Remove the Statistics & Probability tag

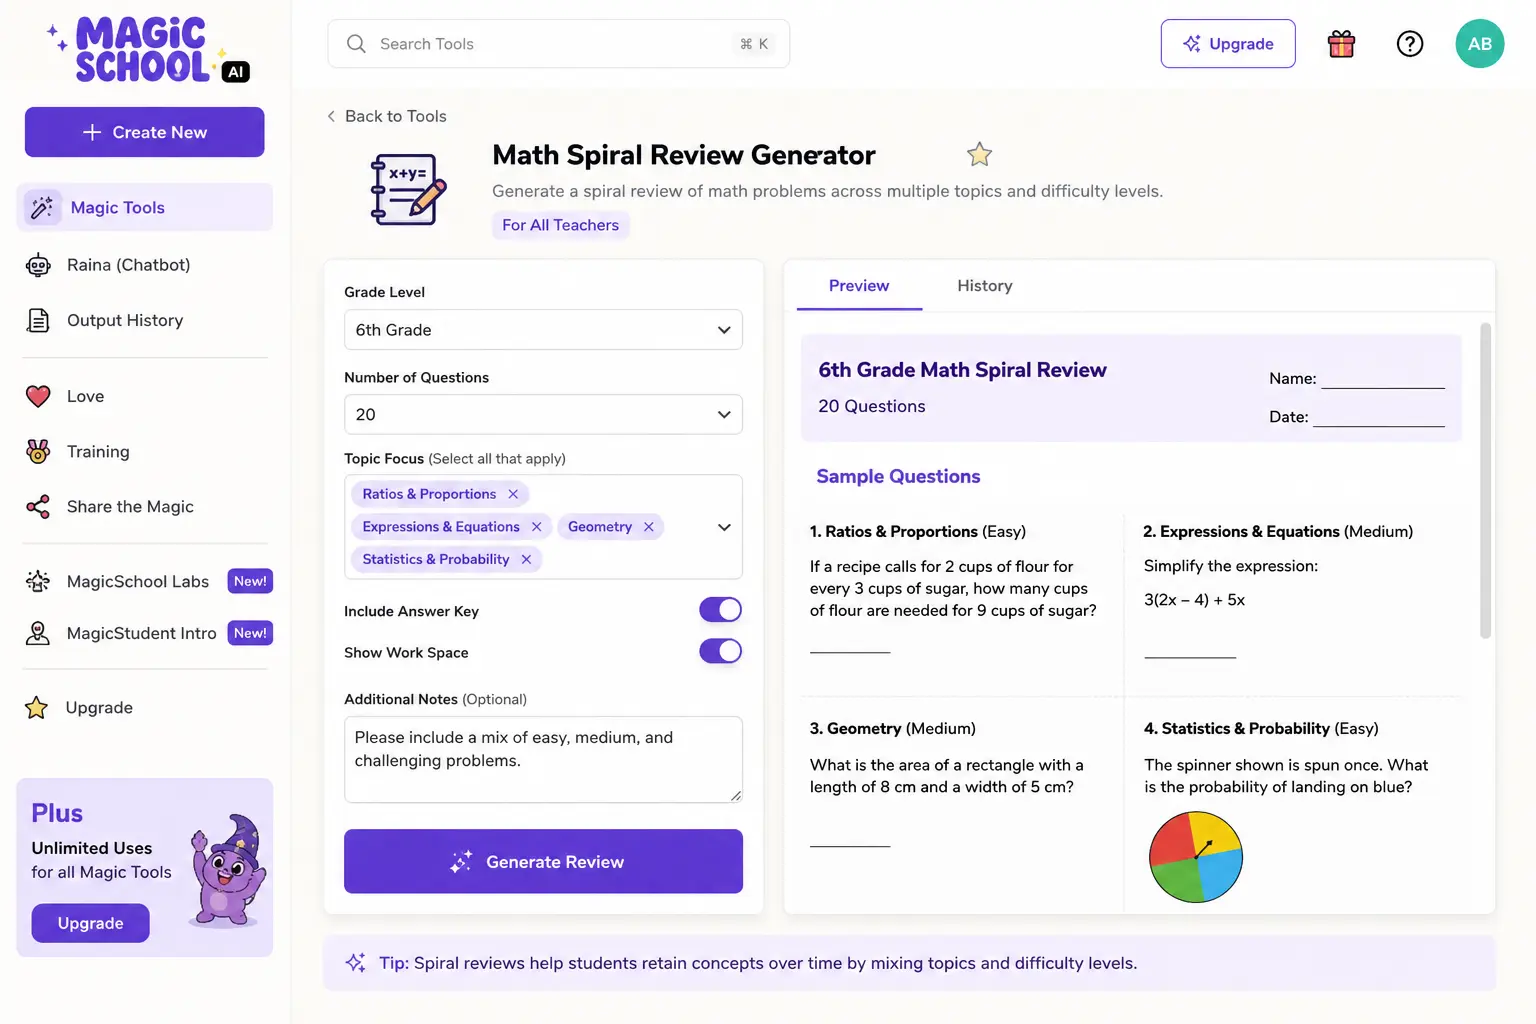pos(526,559)
